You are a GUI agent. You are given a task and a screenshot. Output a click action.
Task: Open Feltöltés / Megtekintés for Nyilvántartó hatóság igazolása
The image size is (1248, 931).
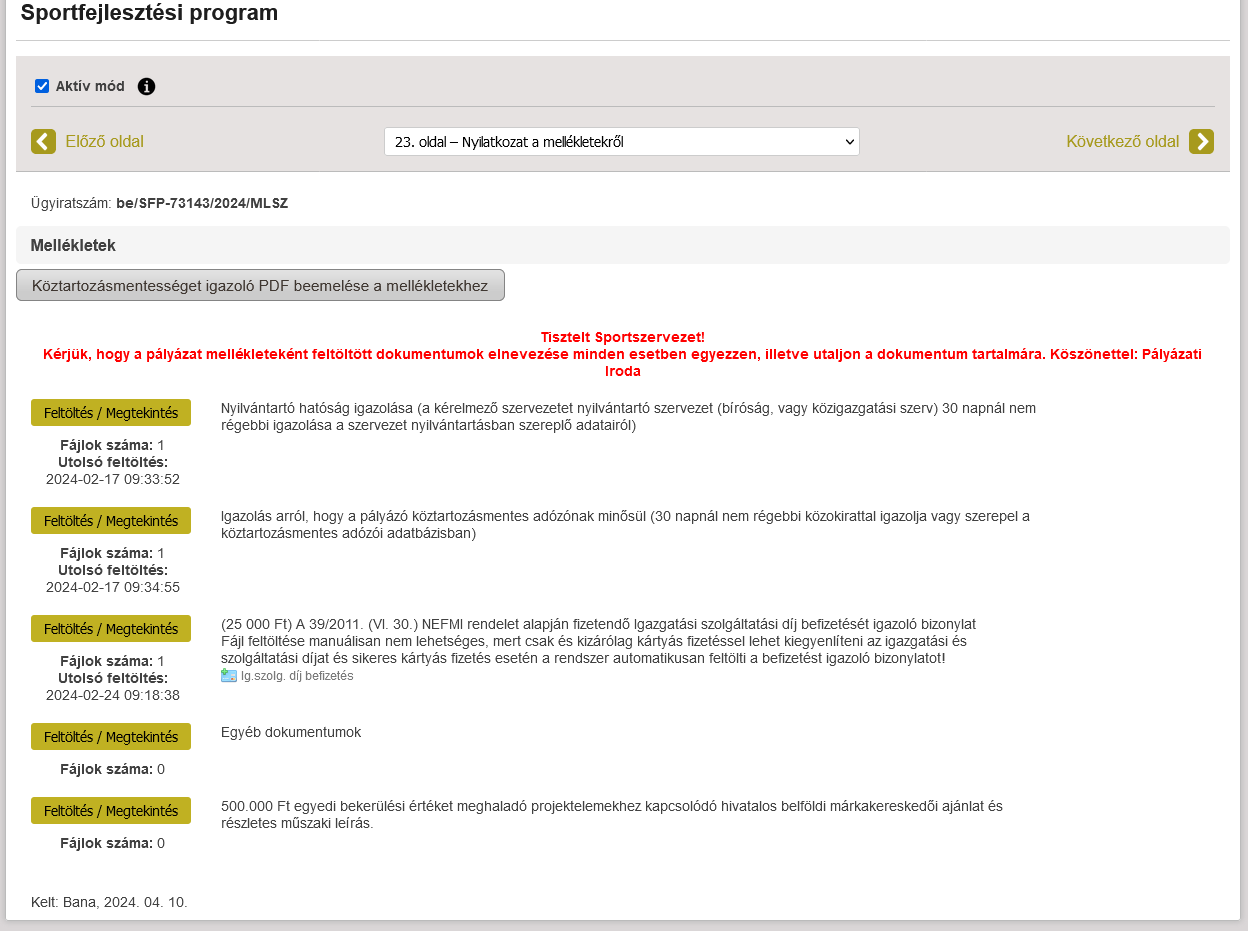[111, 413]
